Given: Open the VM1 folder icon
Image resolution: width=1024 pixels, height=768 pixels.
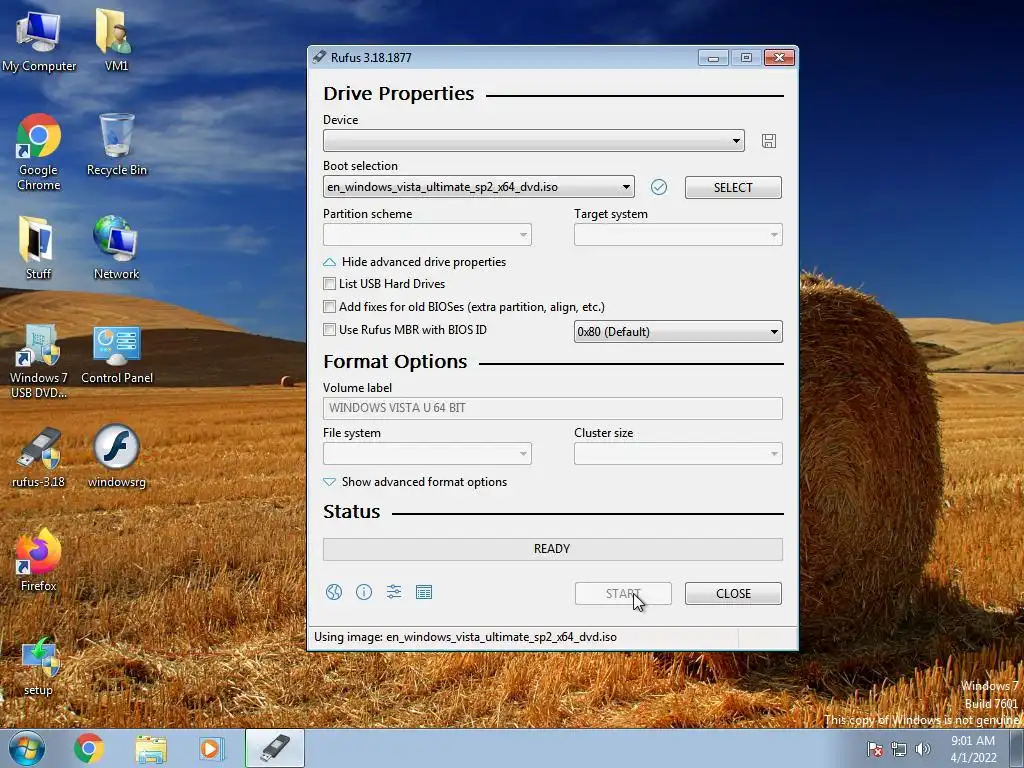Looking at the screenshot, I should pyautogui.click(x=116, y=40).
